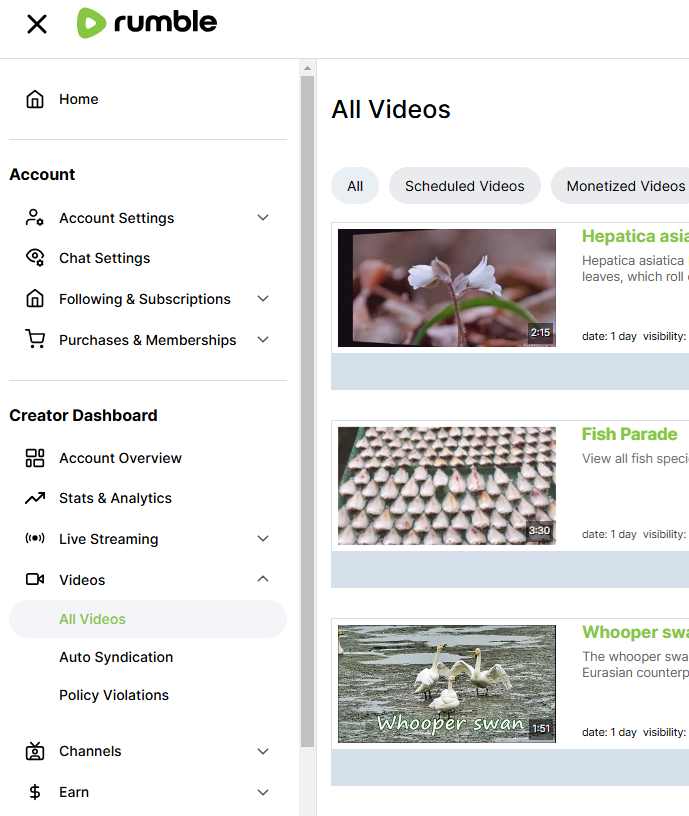Click the Account Overview grid icon
Image resolution: width=689 pixels, height=816 pixels.
(35, 458)
